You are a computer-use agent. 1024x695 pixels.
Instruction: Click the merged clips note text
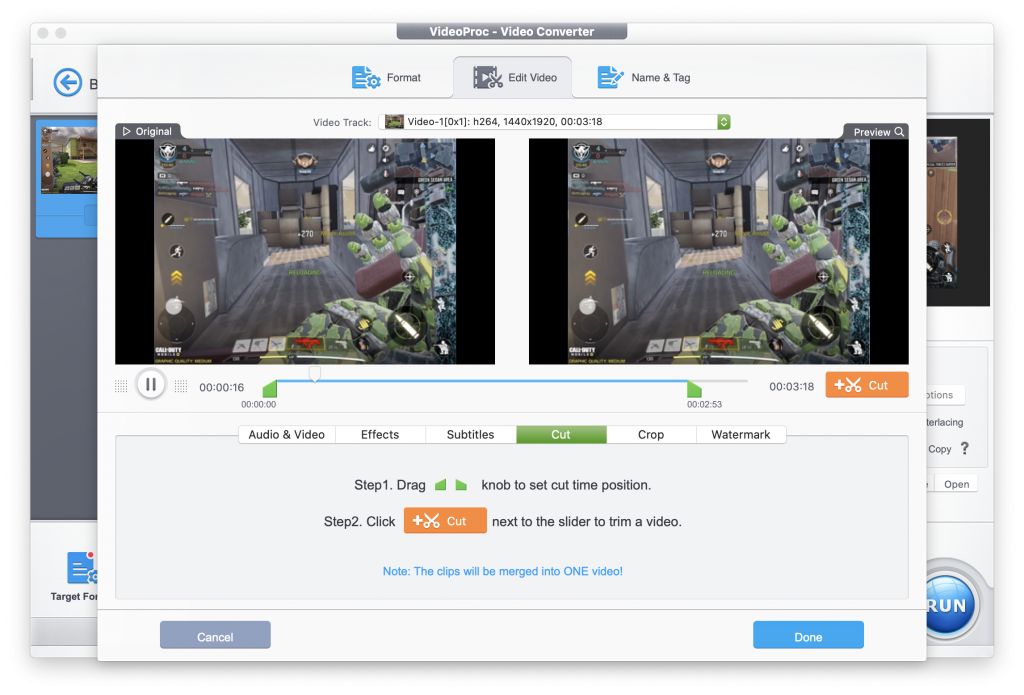502,571
